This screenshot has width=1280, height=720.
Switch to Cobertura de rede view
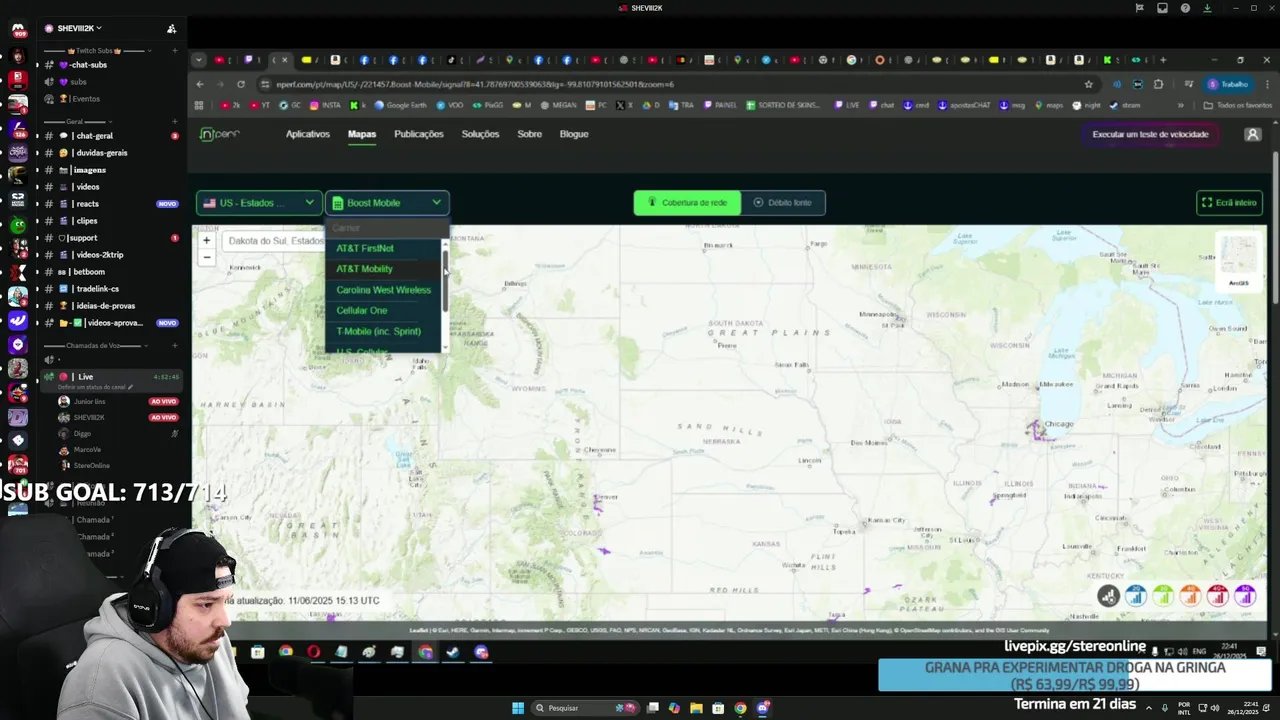coord(688,203)
